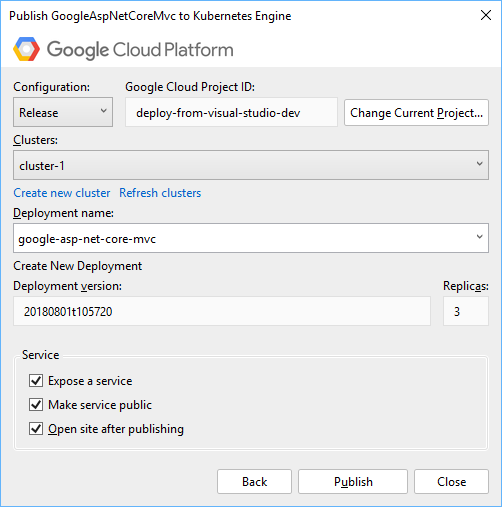502x507 pixels.
Task: Click the Service group label
Action: [x=41, y=355]
